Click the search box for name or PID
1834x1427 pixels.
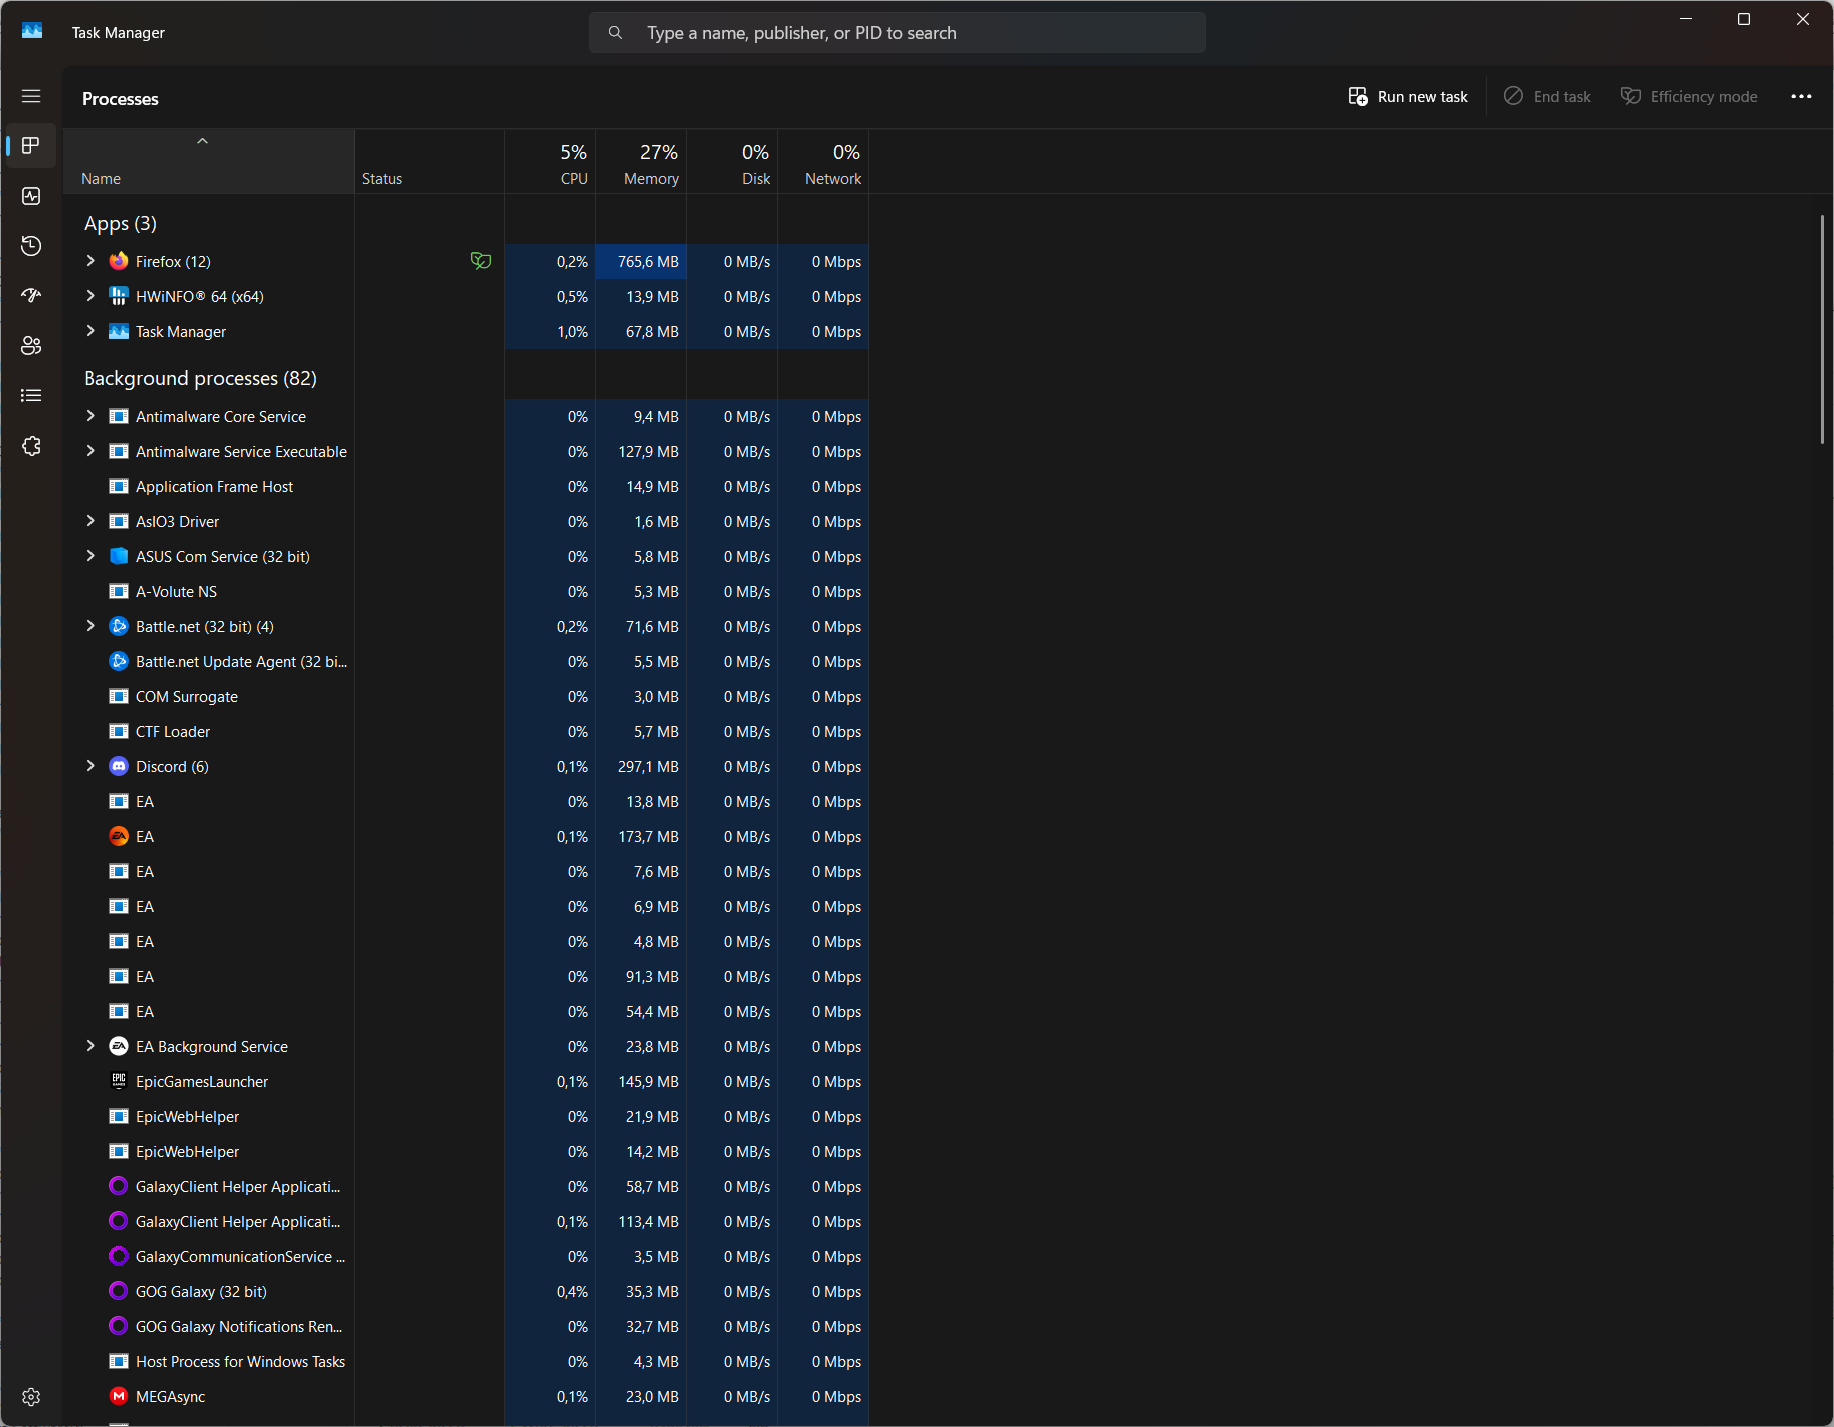(897, 33)
